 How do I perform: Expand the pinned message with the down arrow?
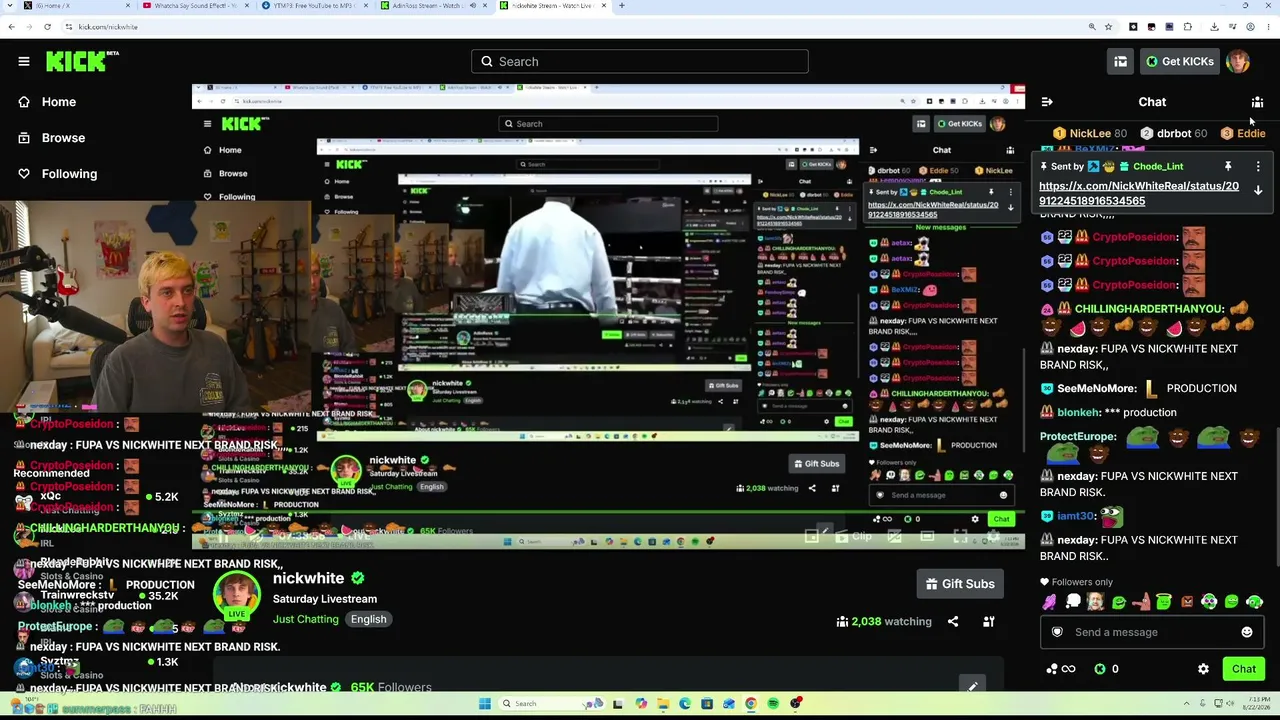1258,190
